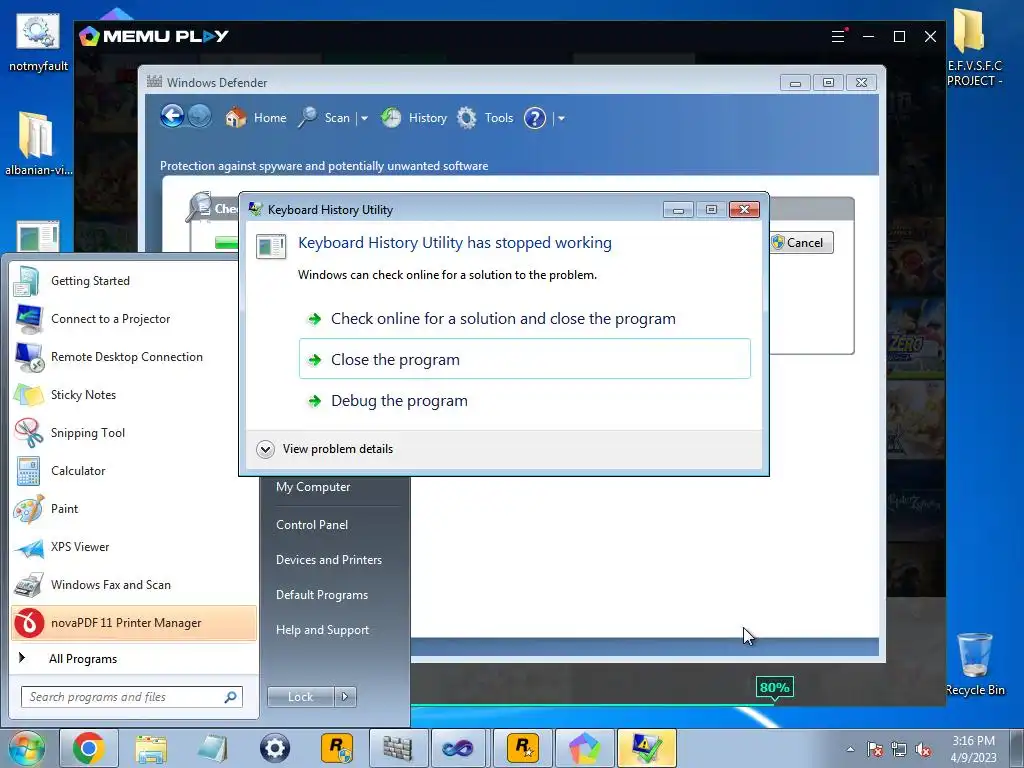Open the MEmu Play hamburger menu
The width and height of the screenshot is (1024, 768).
[x=838, y=36]
